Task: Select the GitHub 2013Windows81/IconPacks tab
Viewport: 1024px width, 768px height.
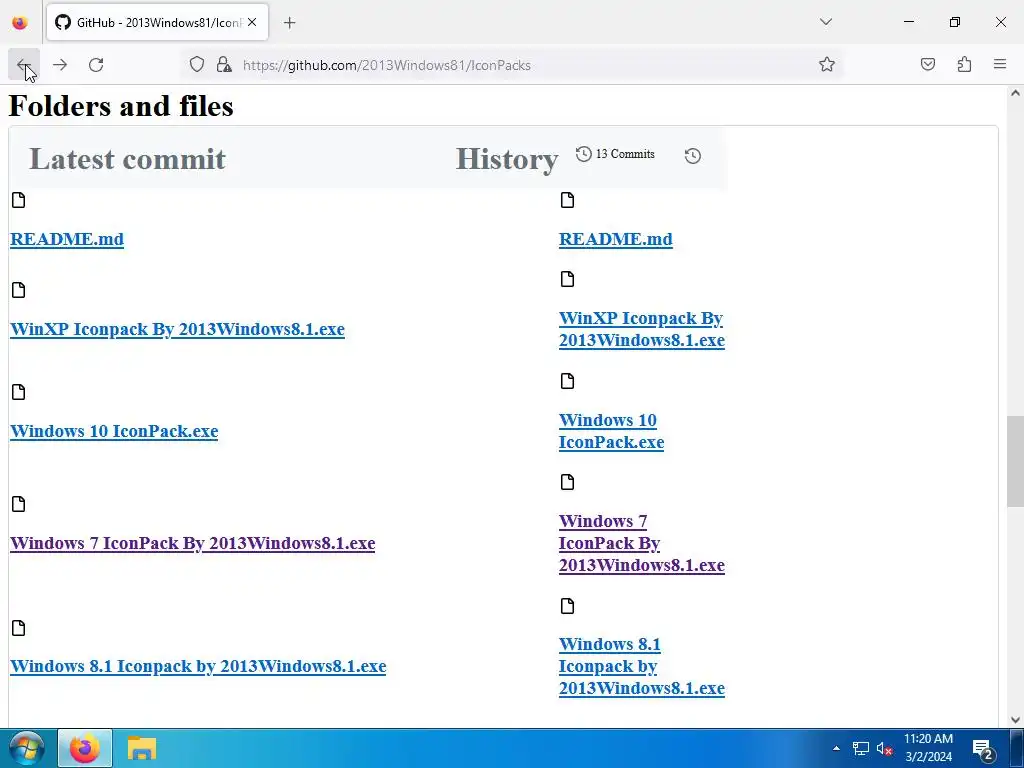Action: (157, 22)
